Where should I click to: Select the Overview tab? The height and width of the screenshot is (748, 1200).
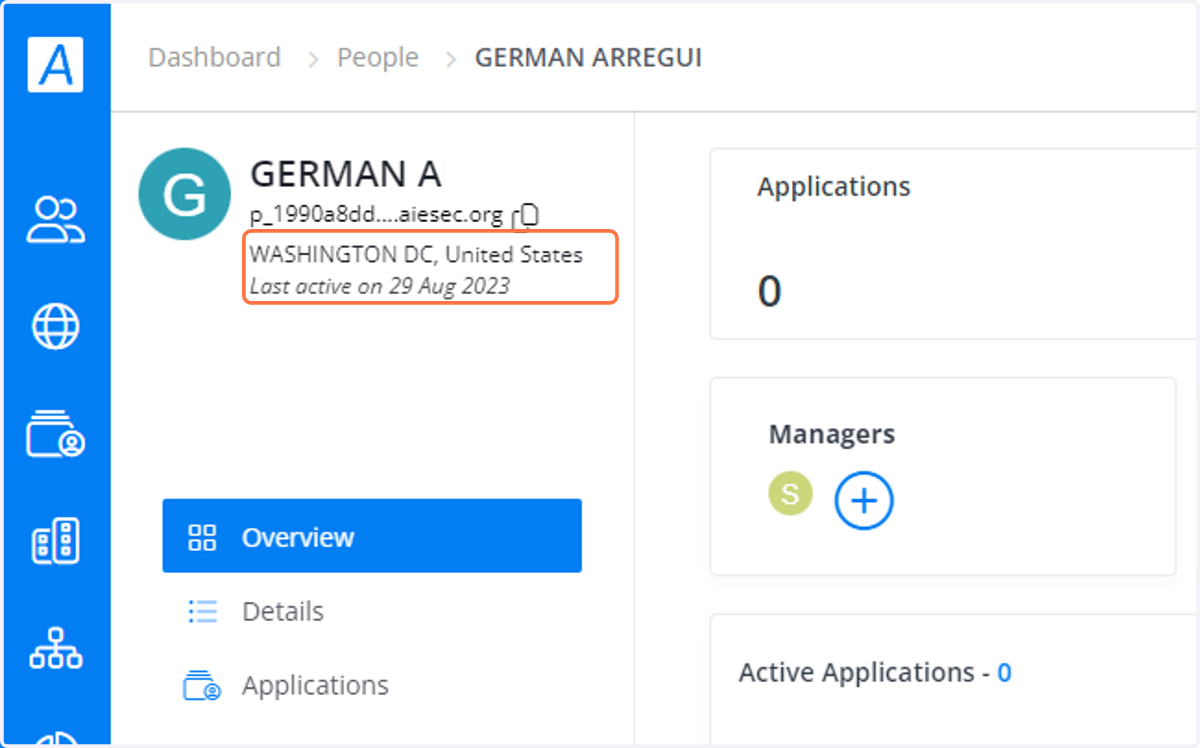[372, 536]
